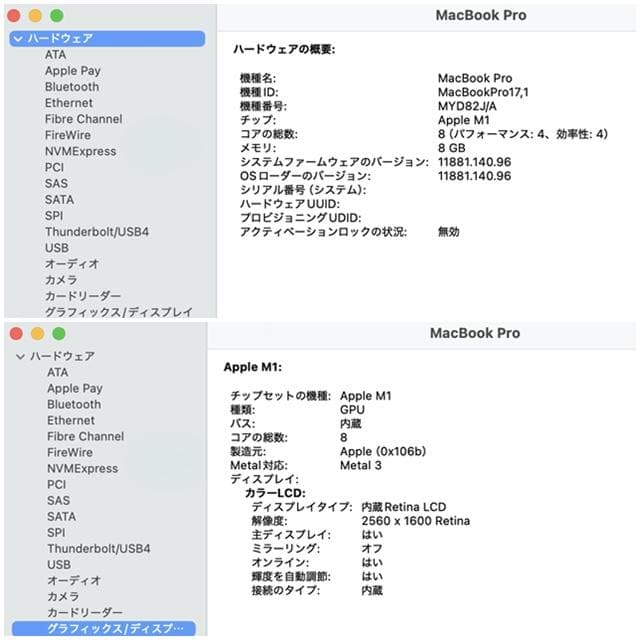640x640 pixels.
Task: Click memory value 8 GB
Action: pos(451,148)
